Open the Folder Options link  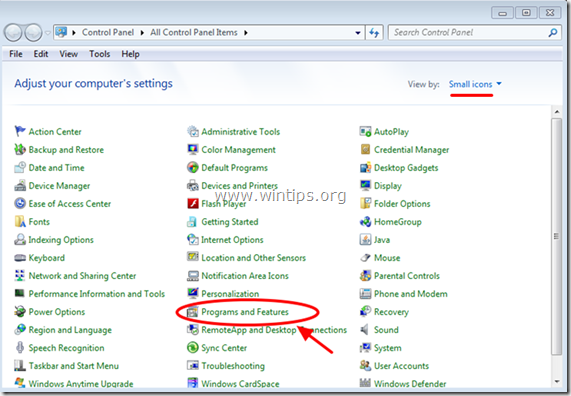(402, 204)
